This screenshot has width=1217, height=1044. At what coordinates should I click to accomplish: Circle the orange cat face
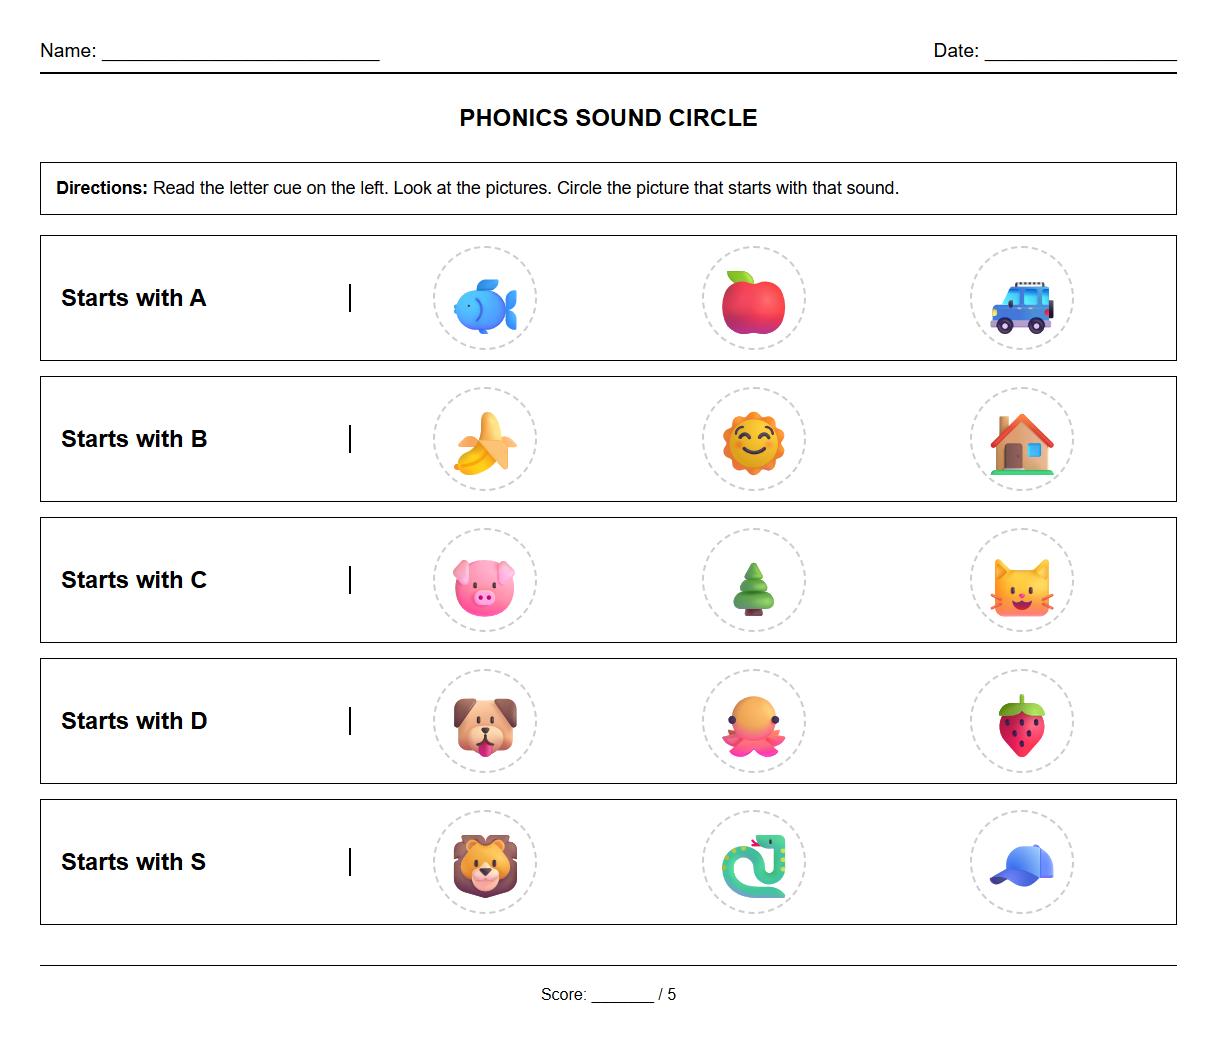(1021, 581)
